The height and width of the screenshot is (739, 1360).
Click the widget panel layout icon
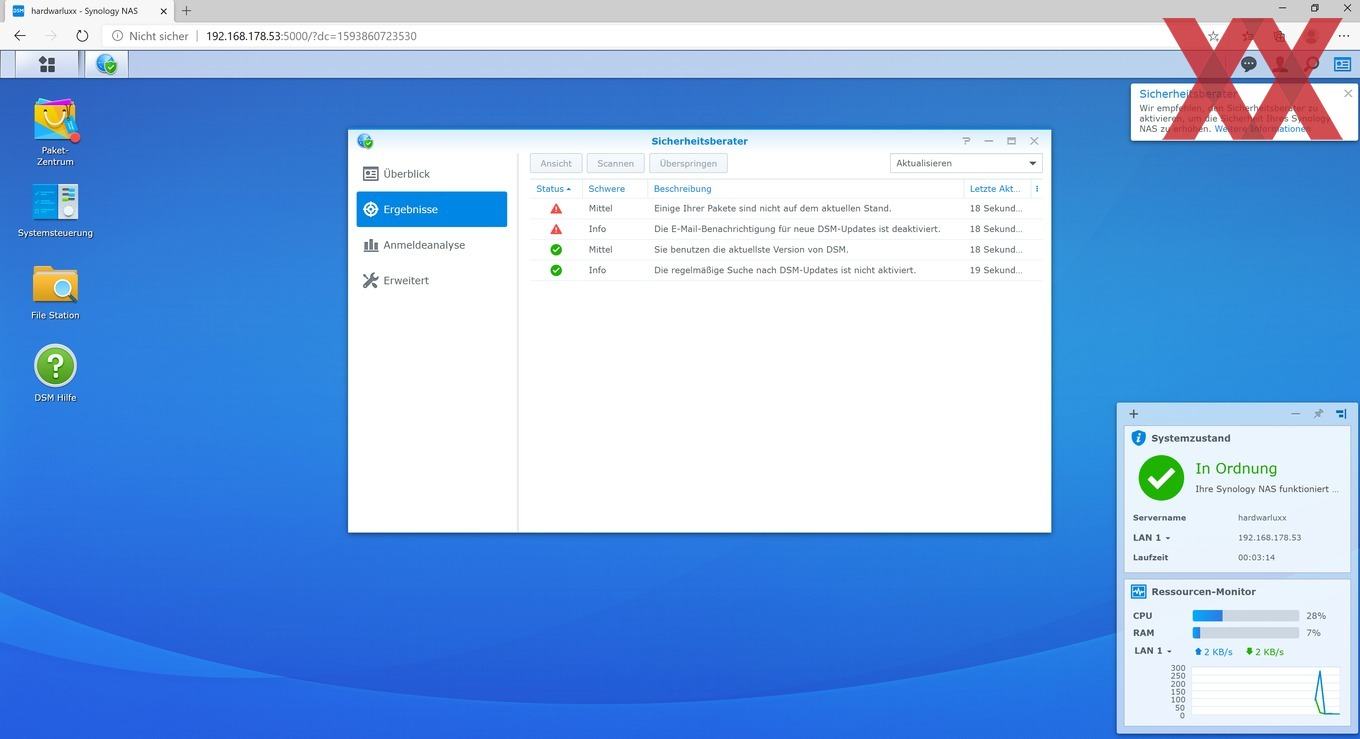pos(1341,413)
